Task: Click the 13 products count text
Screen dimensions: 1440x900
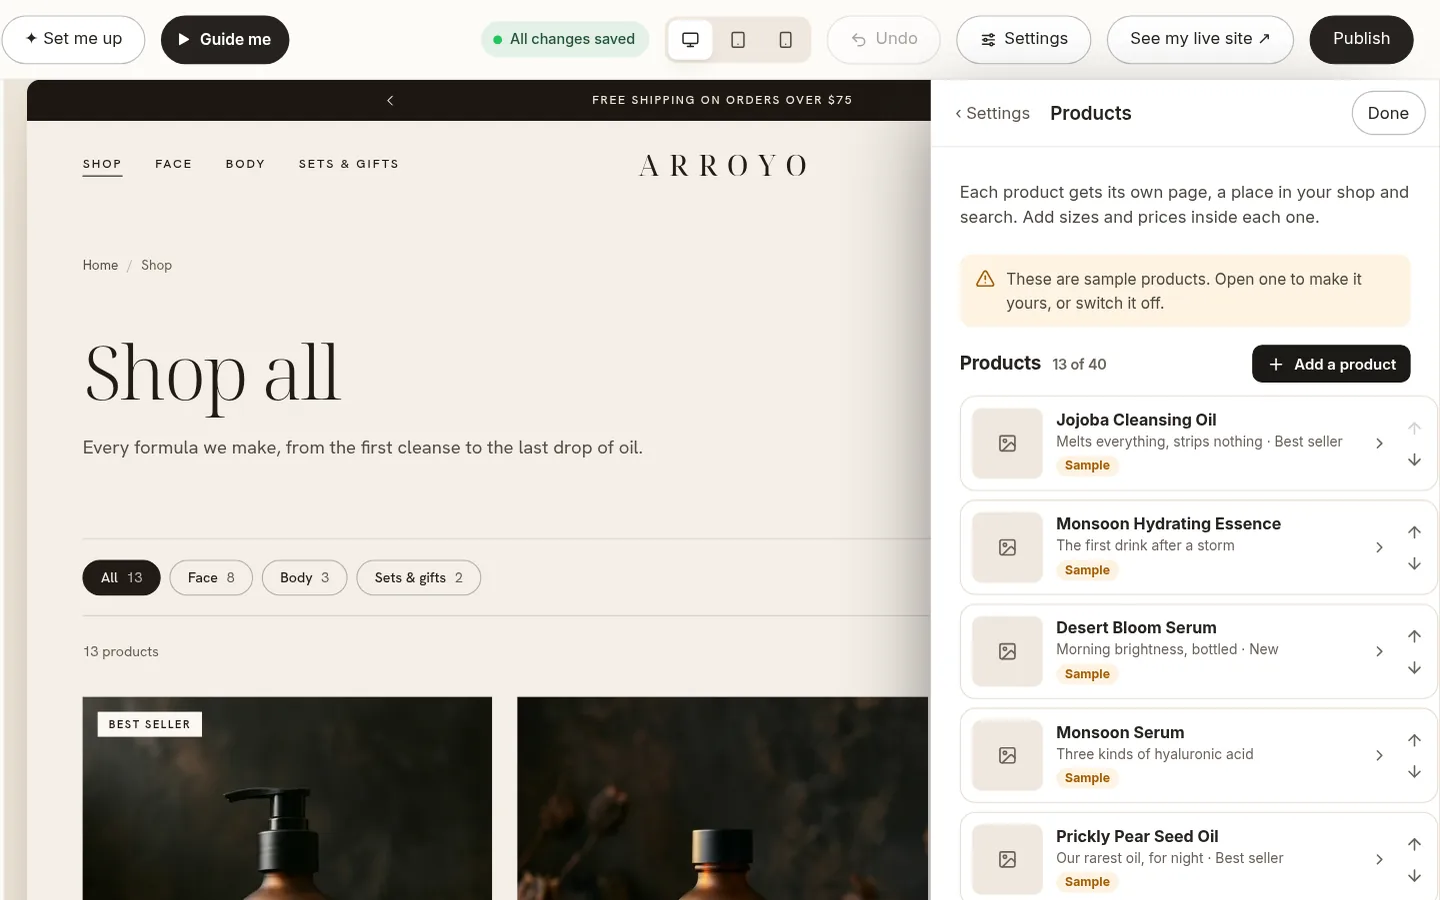Action: pos(121,651)
